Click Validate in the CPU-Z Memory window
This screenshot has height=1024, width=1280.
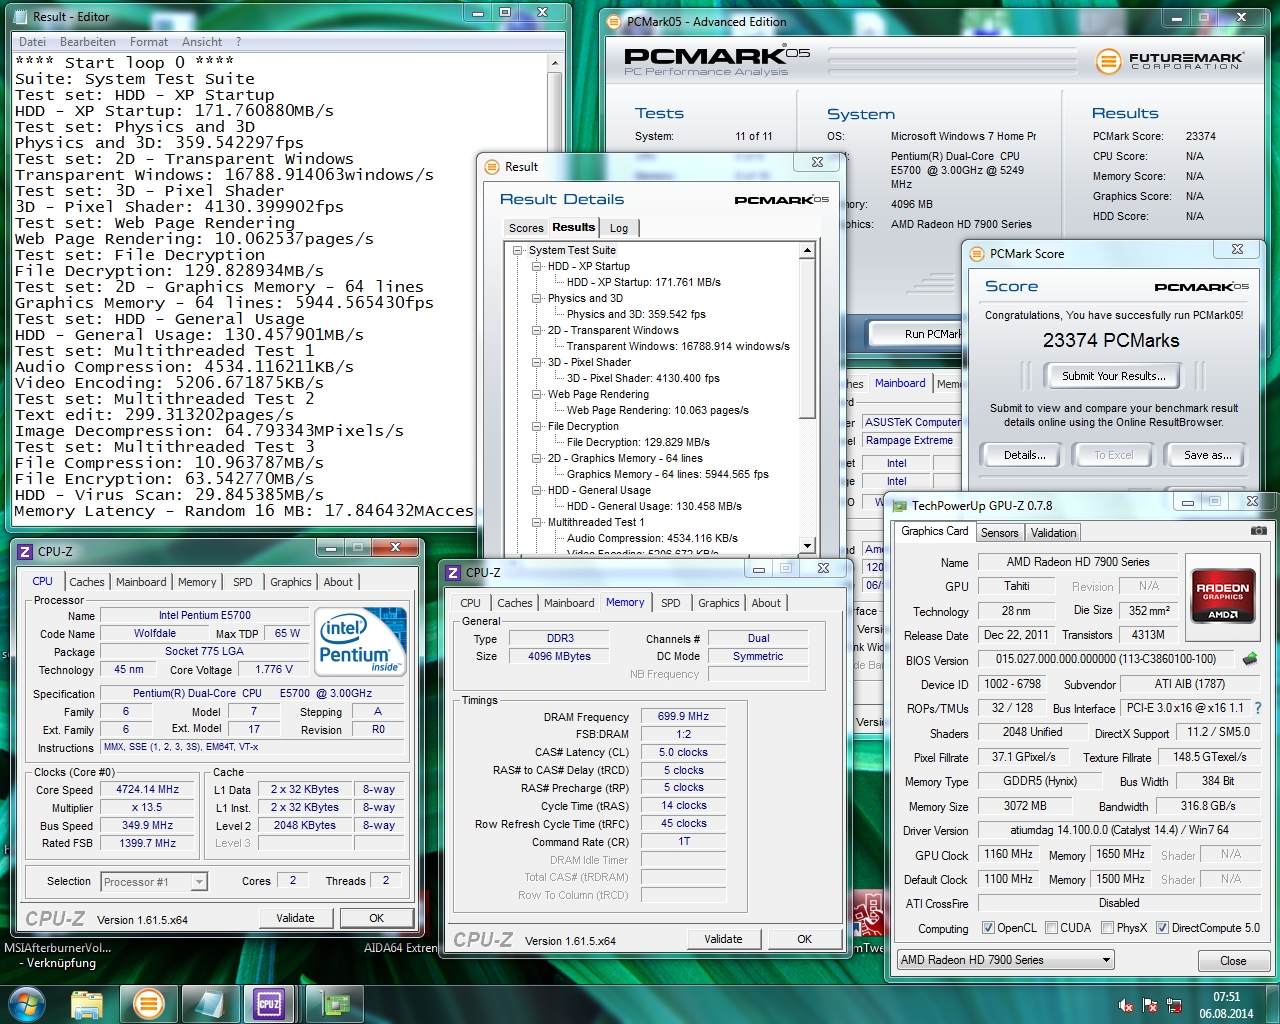(723, 939)
